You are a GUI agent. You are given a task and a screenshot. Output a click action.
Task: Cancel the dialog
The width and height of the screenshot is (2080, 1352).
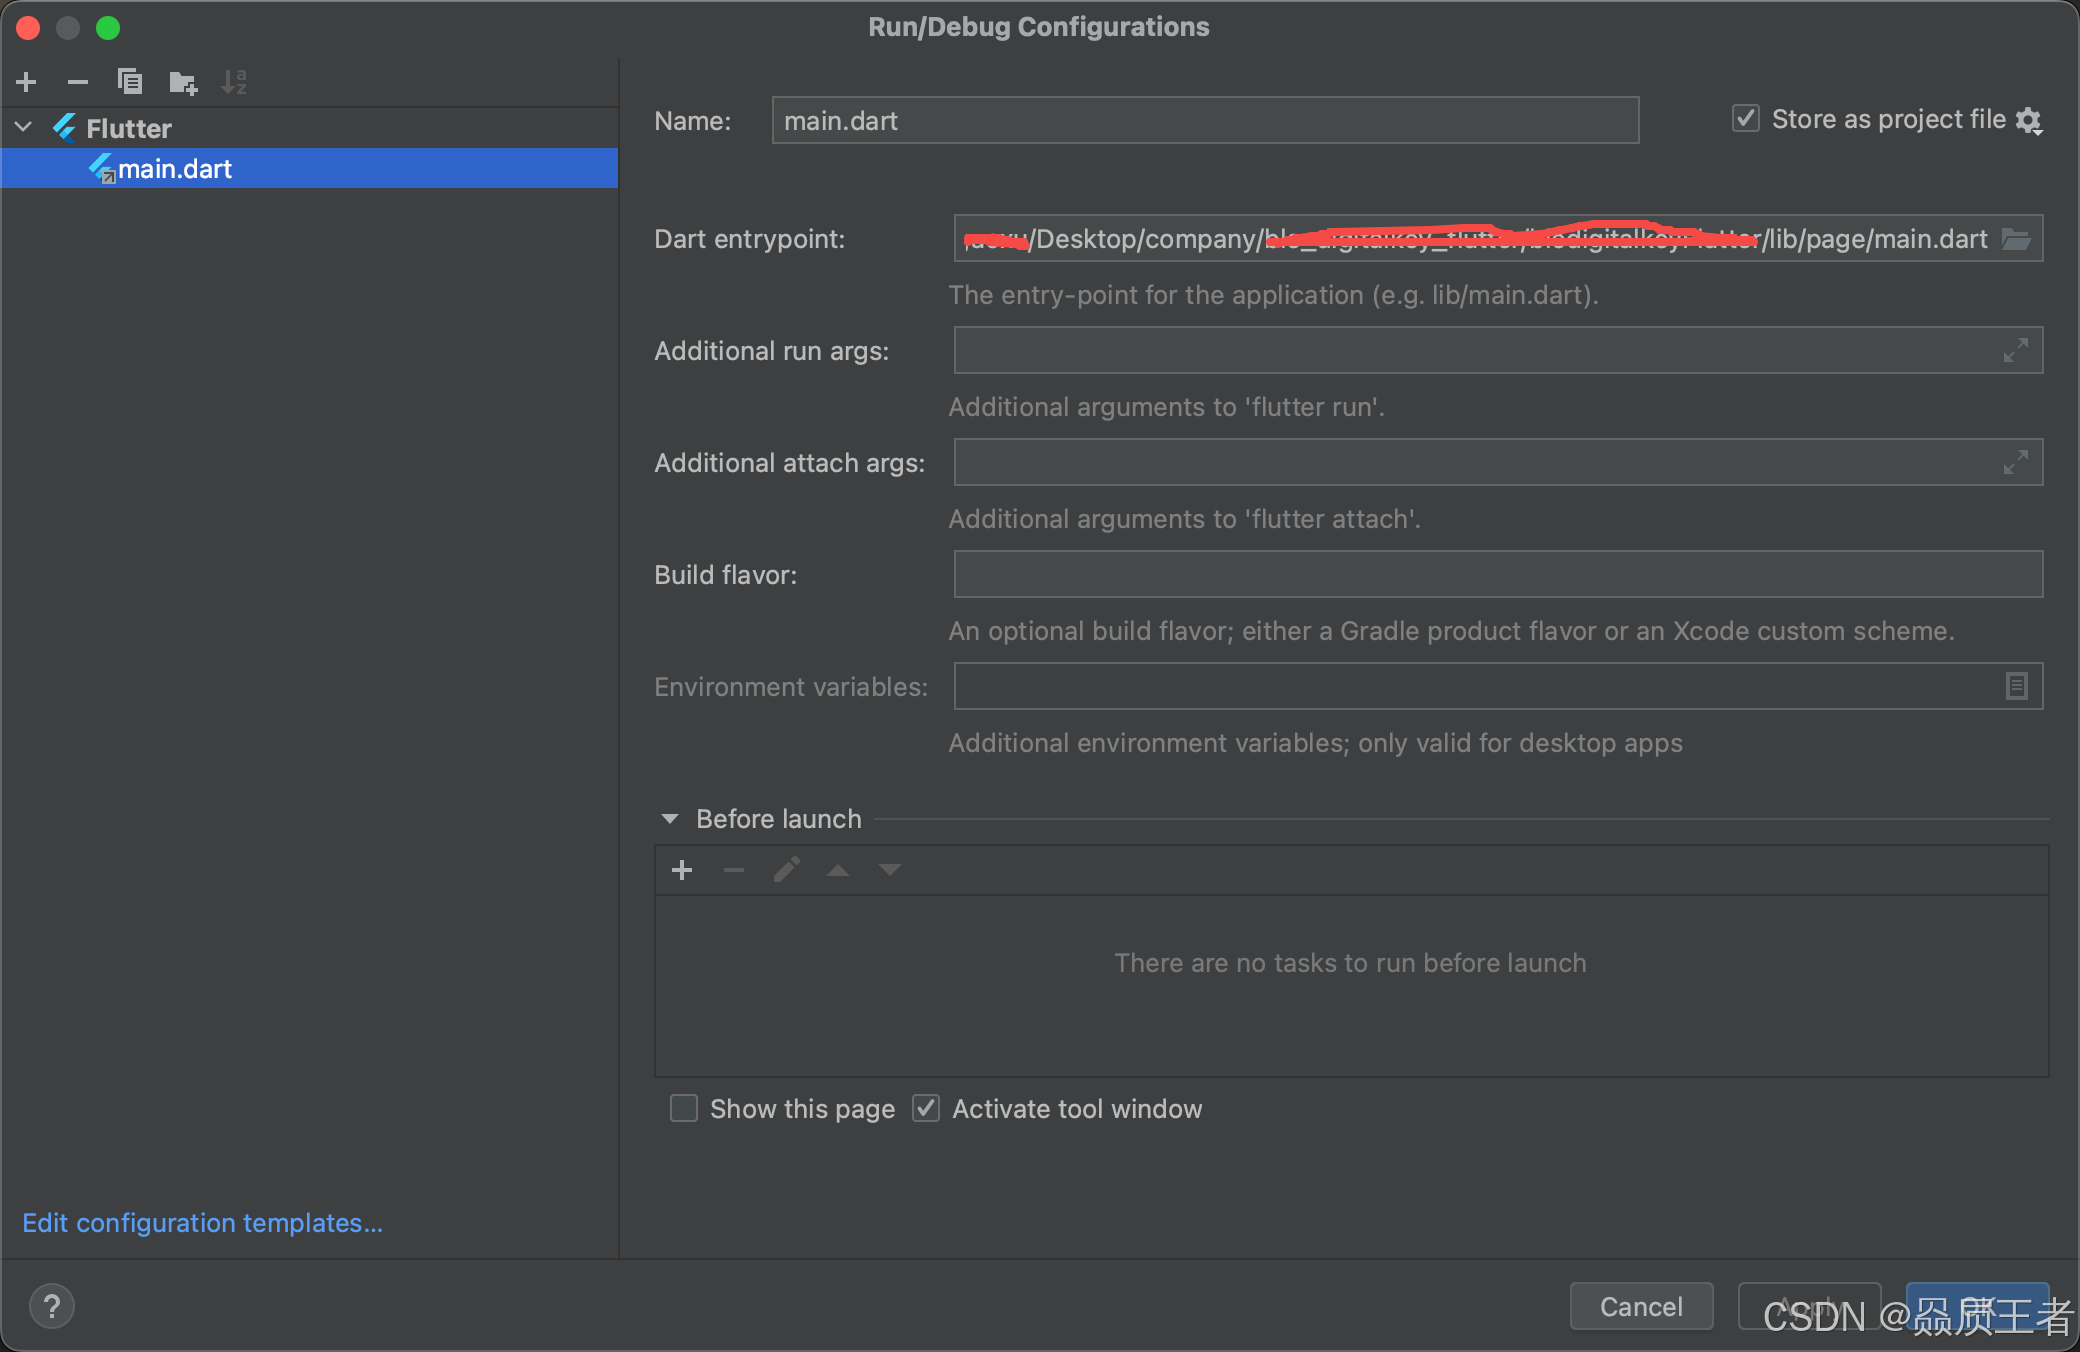pos(1641,1306)
